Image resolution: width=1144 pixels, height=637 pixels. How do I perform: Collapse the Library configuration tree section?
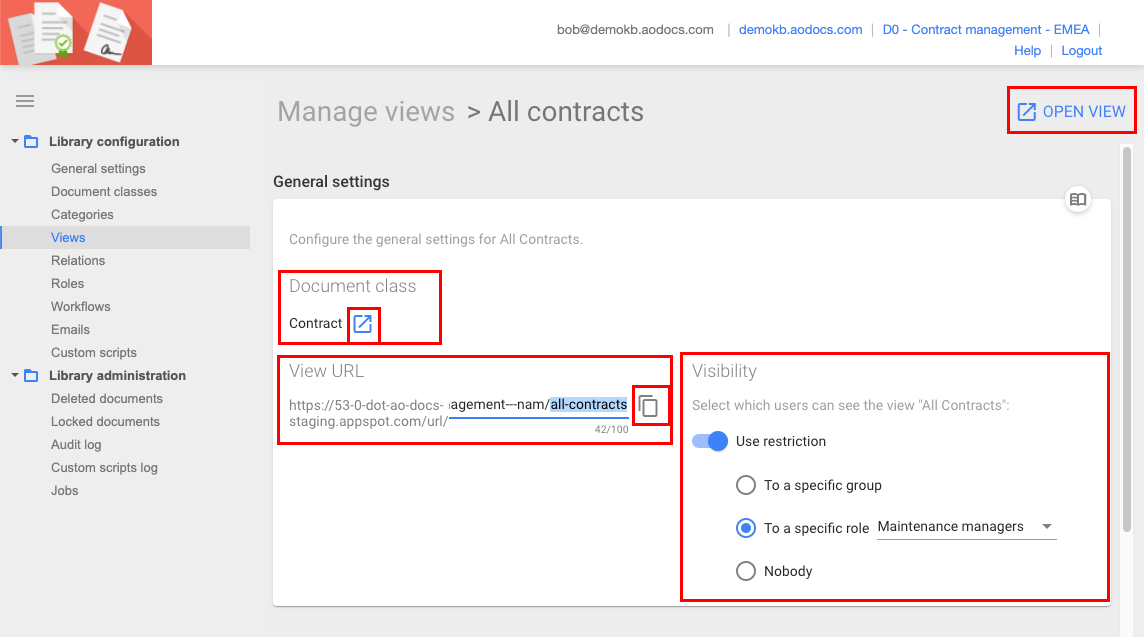(15, 142)
